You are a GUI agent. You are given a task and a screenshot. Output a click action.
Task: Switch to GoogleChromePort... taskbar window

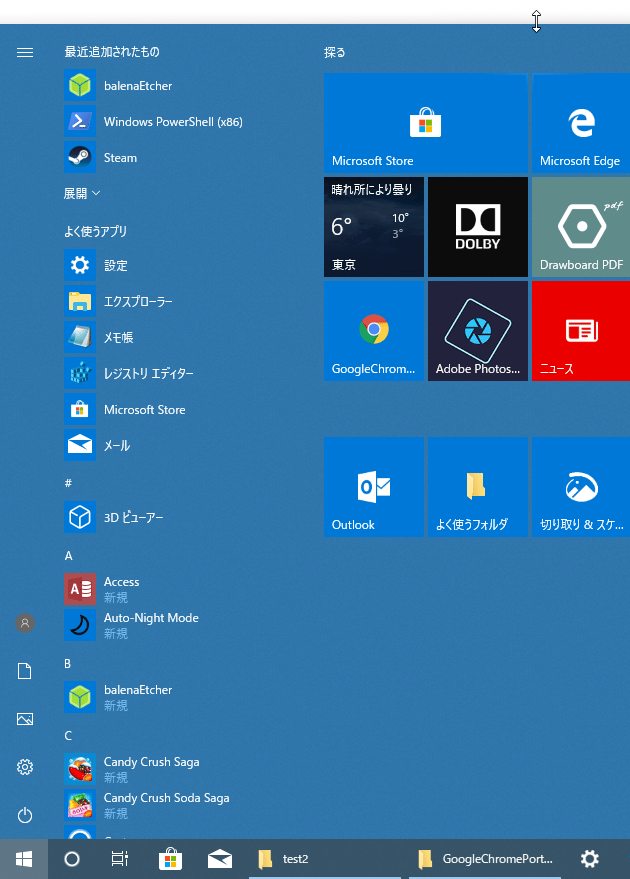[x=485, y=859]
